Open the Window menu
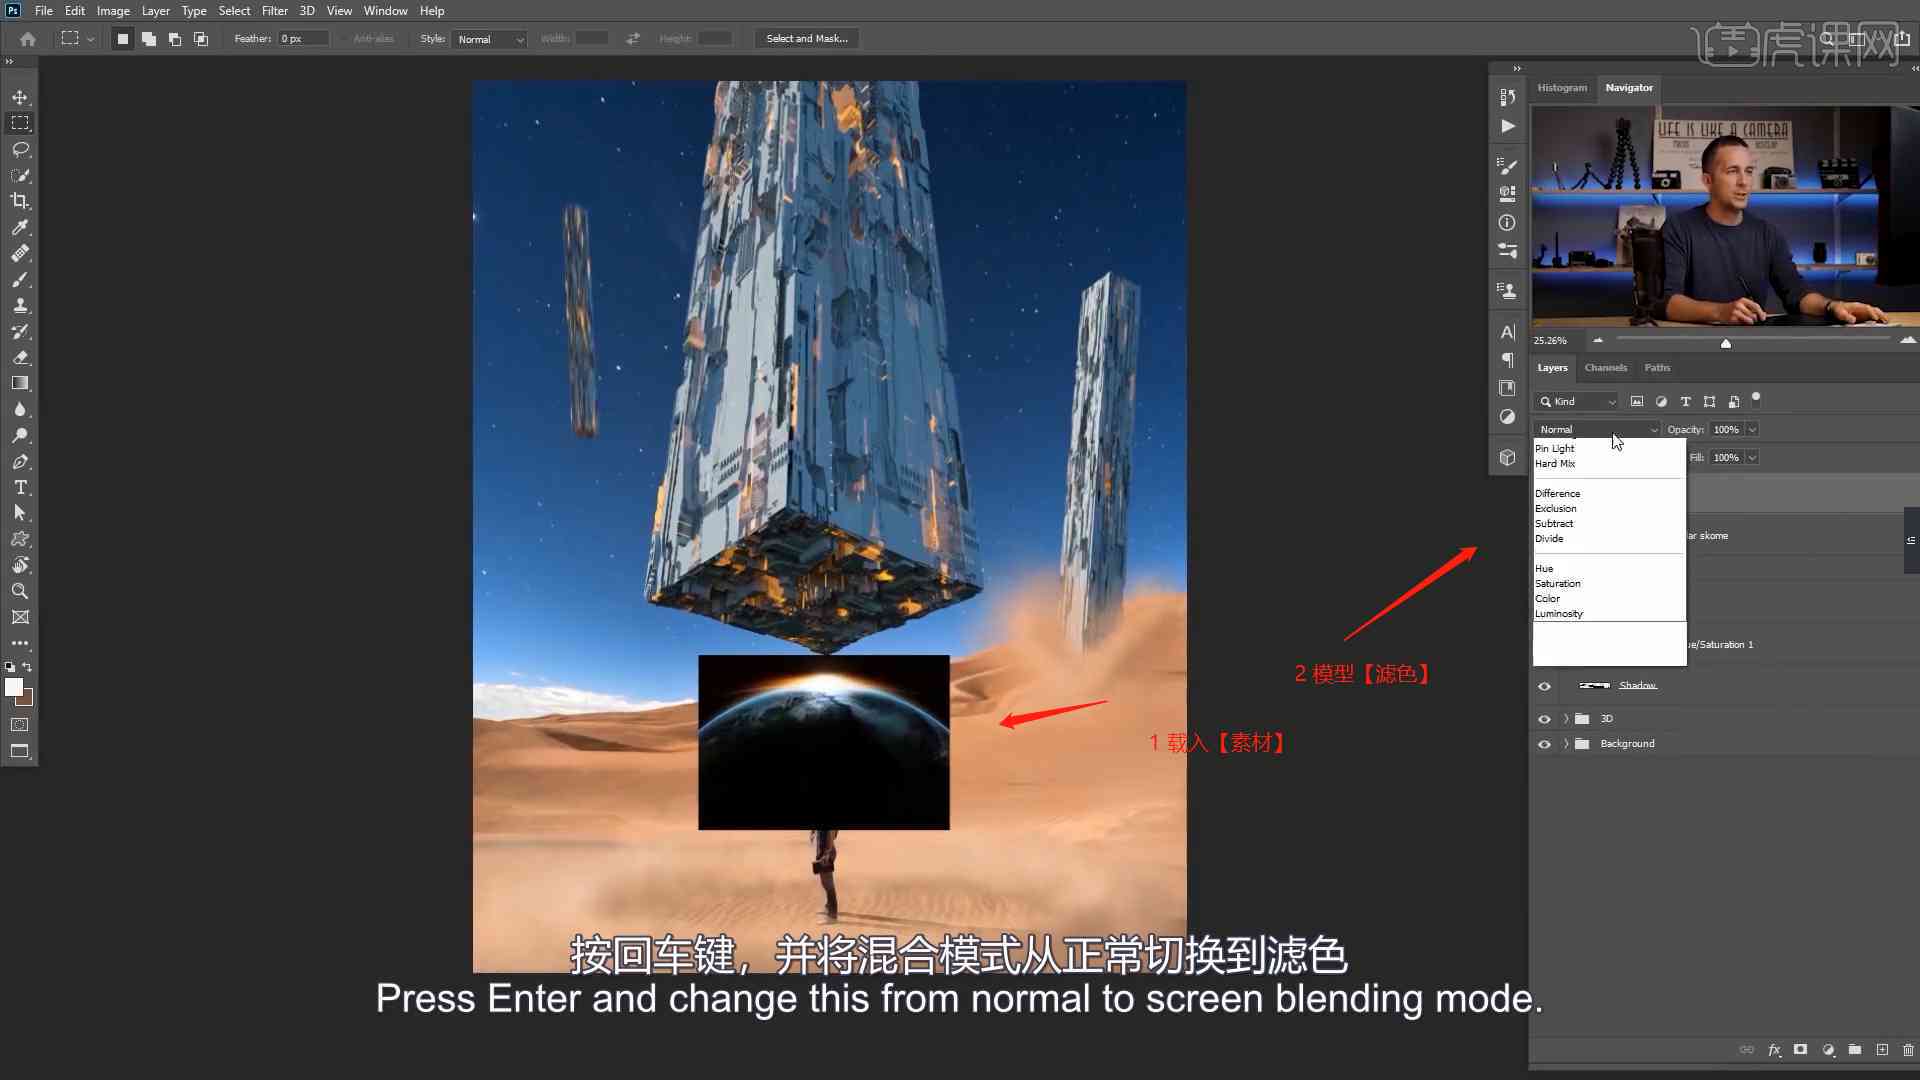 pyautogui.click(x=385, y=11)
